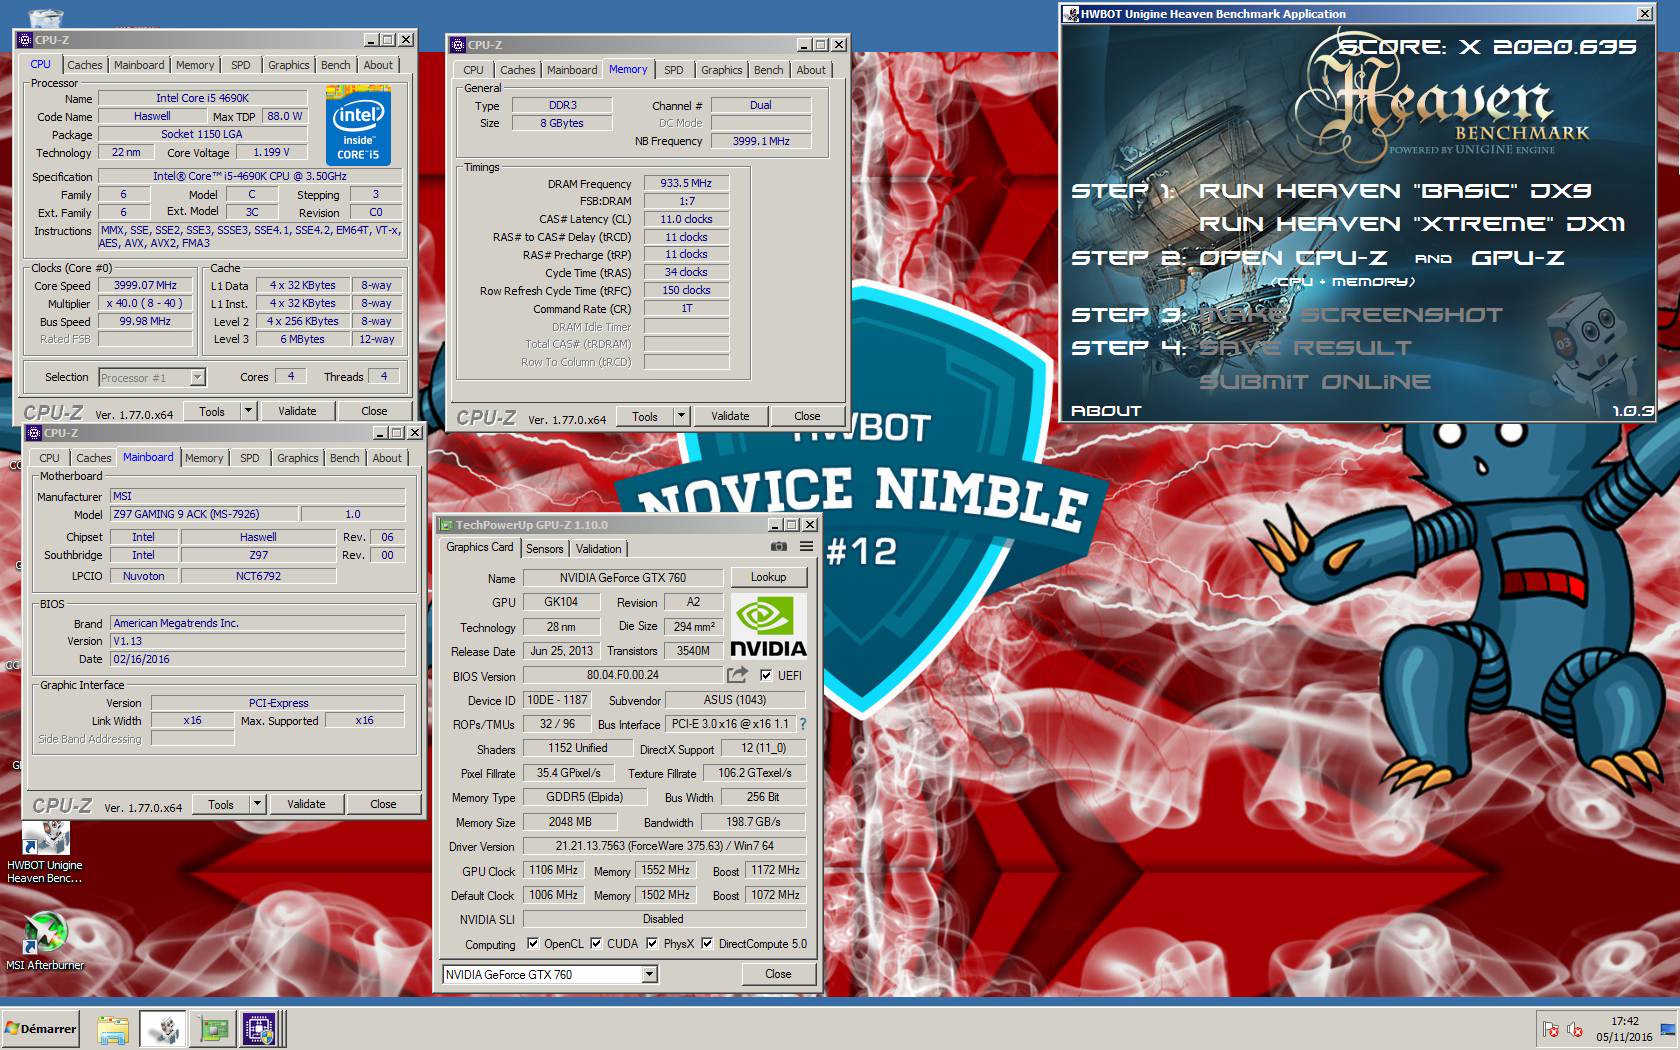This screenshot has width=1680, height=1050.
Task: Open Graphics tab in CPU-Z Memory window
Action: pos(722,70)
